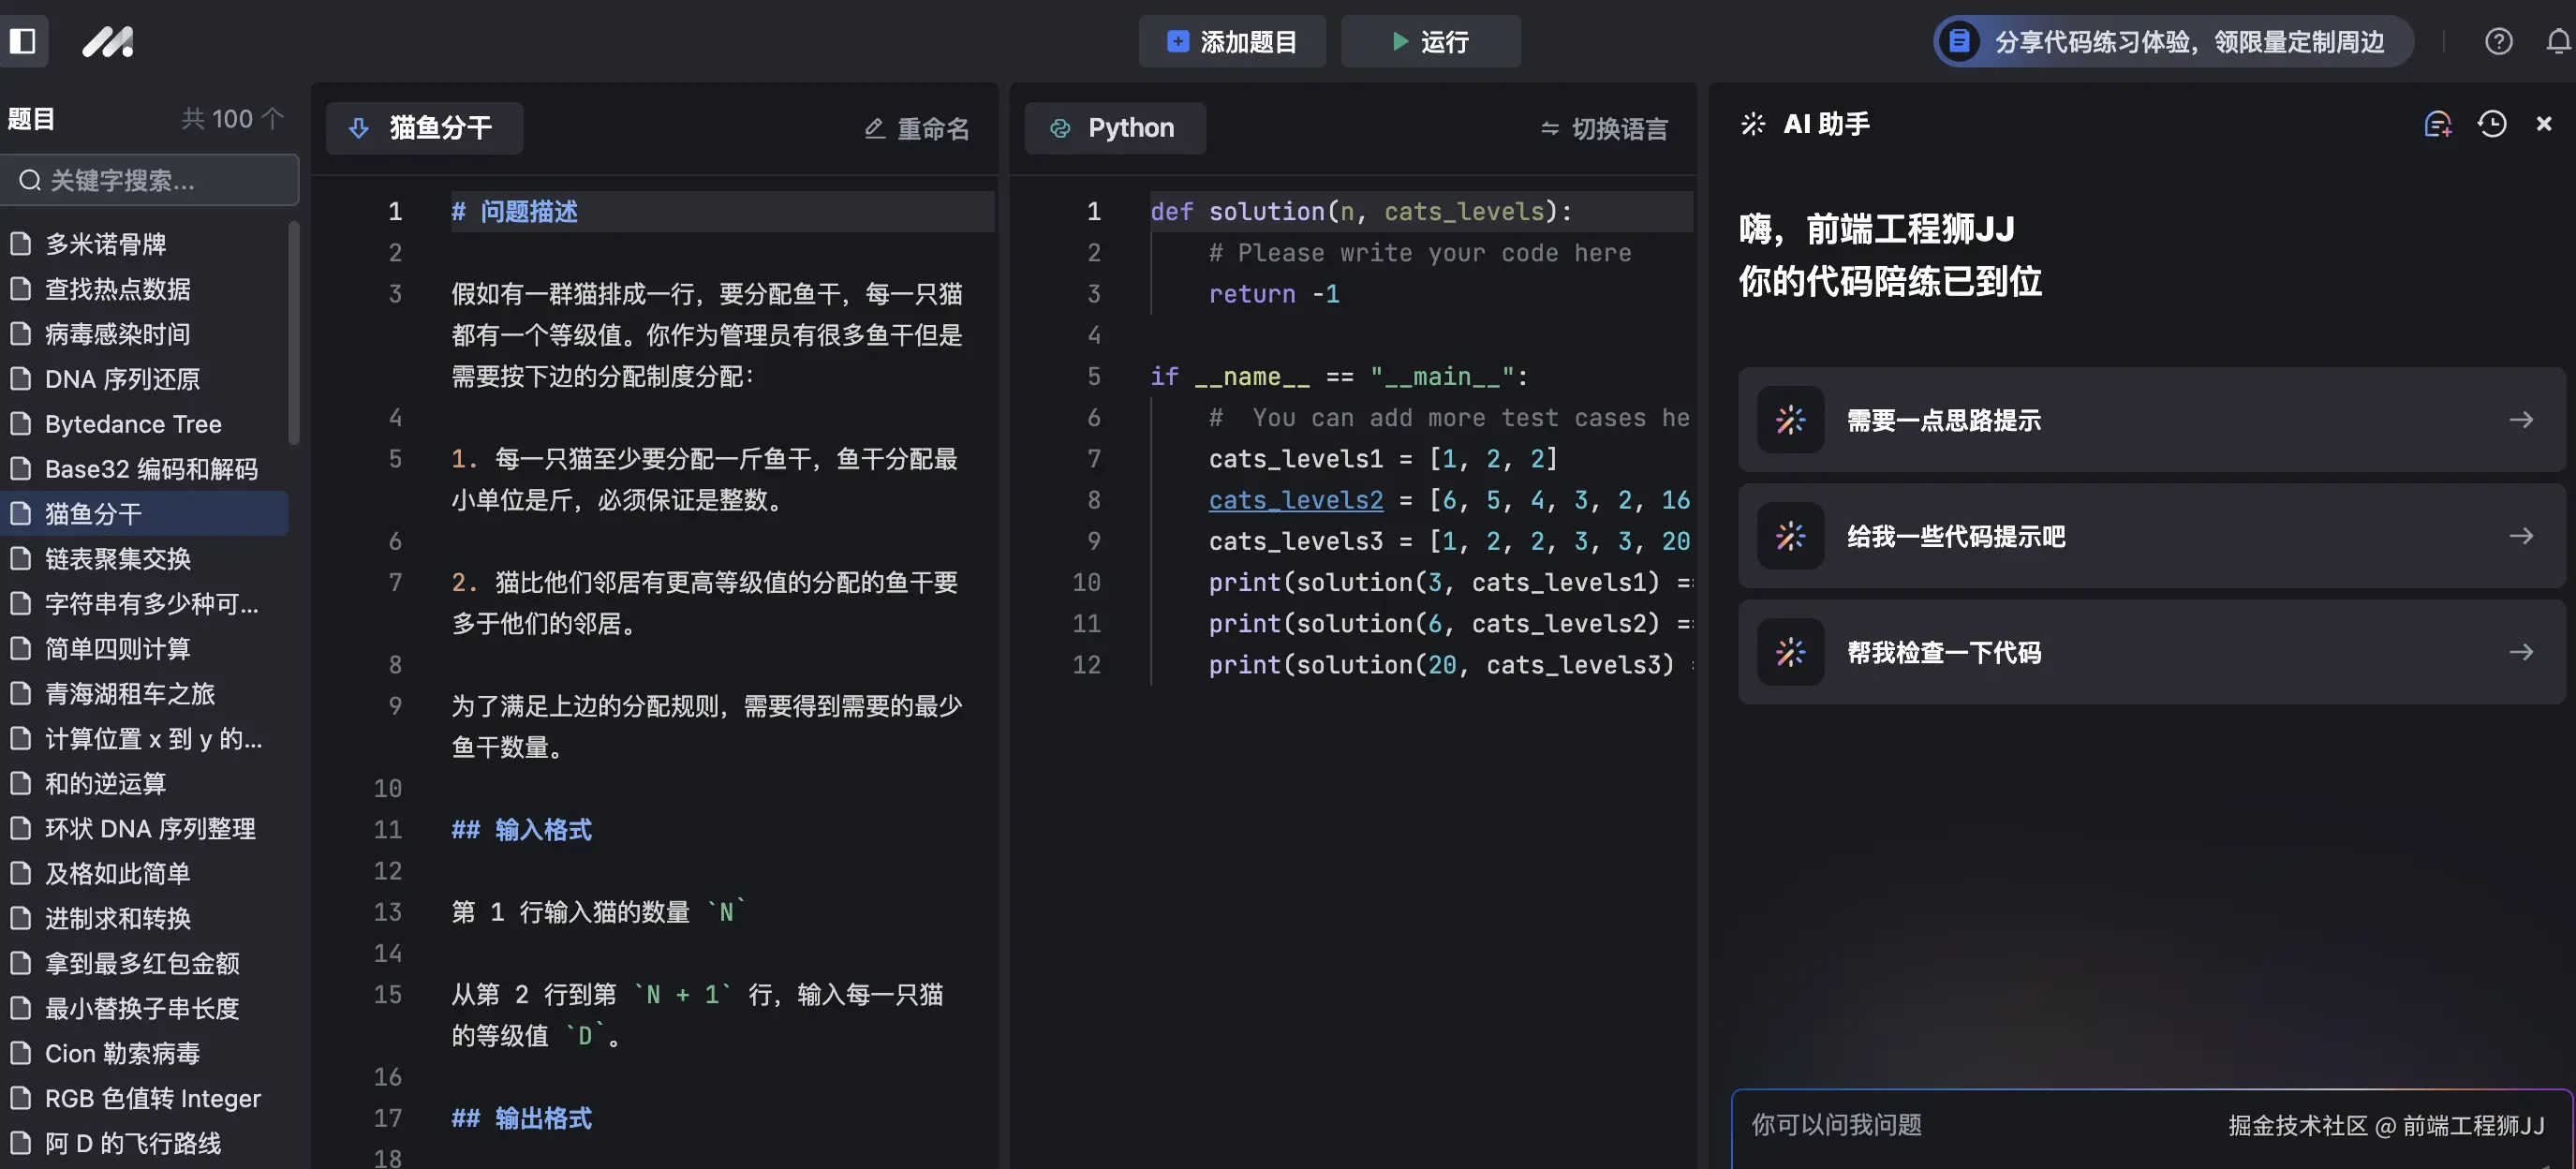Open the download icon beside 猫鱼分干 title
Image resolution: width=2576 pixels, height=1169 pixels.
358,128
